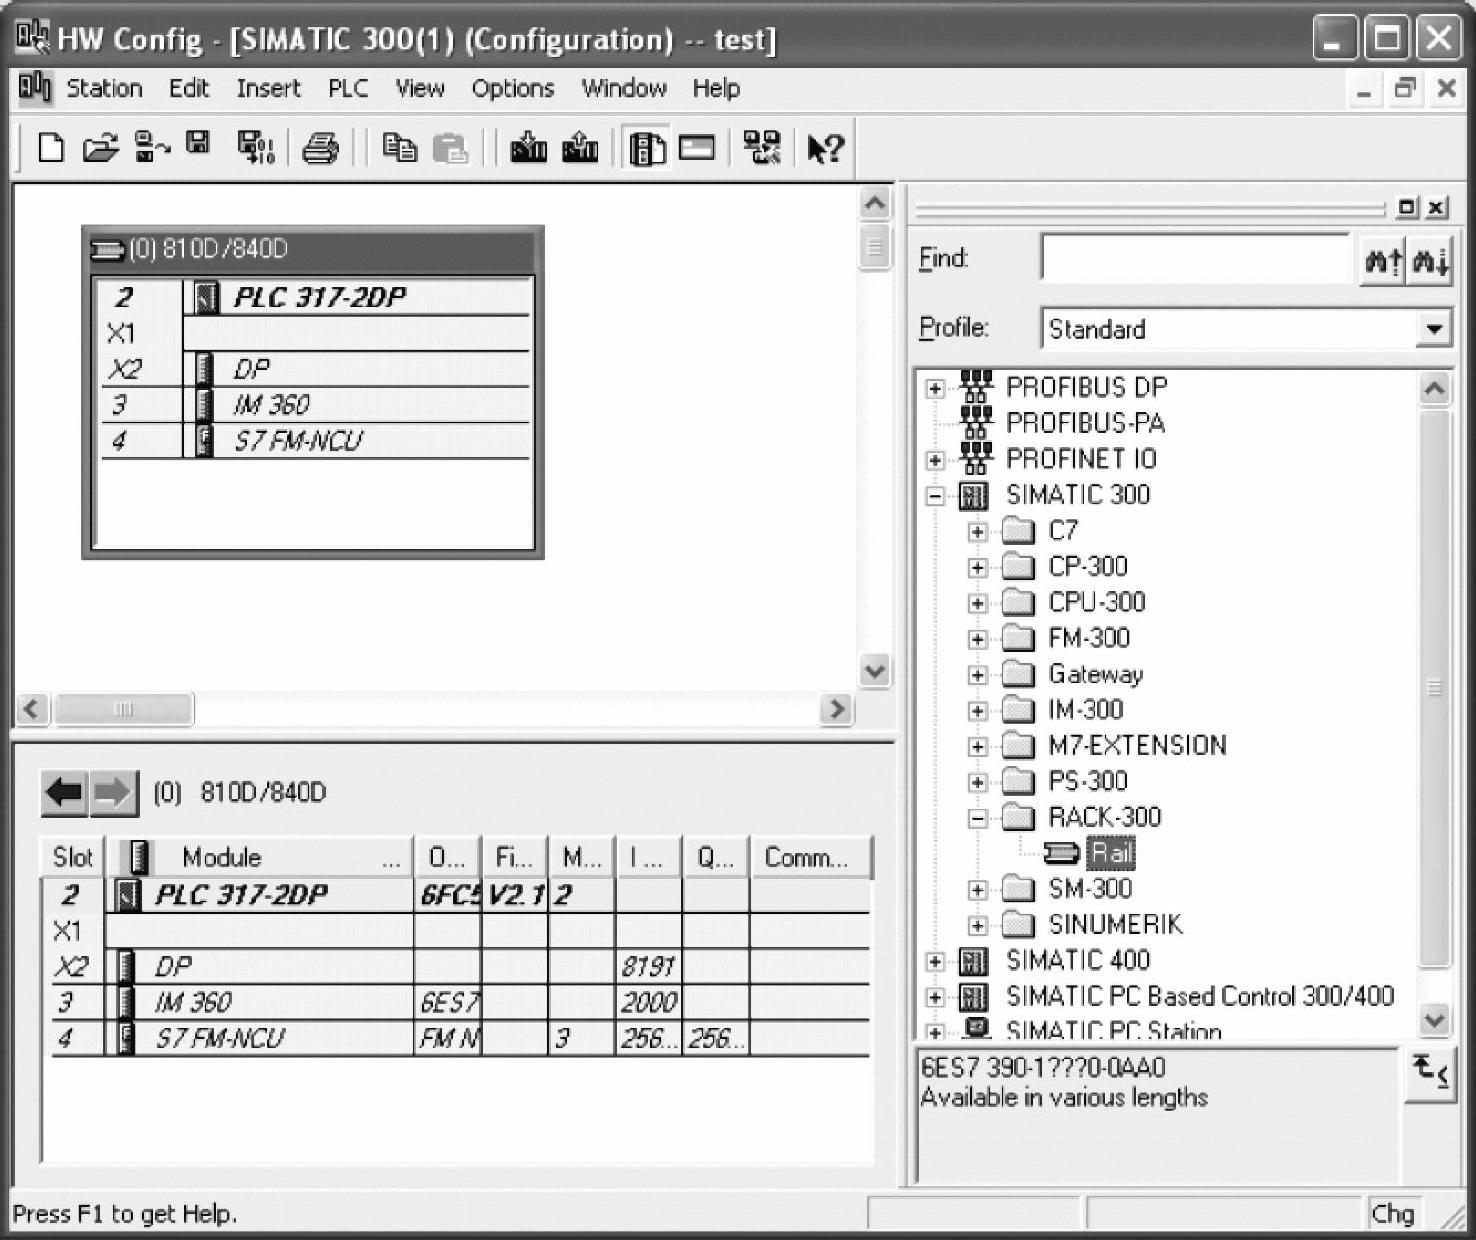Expand the PROFIBUS DP tree node
Screen dimensions: 1476x1240
click(x=935, y=388)
